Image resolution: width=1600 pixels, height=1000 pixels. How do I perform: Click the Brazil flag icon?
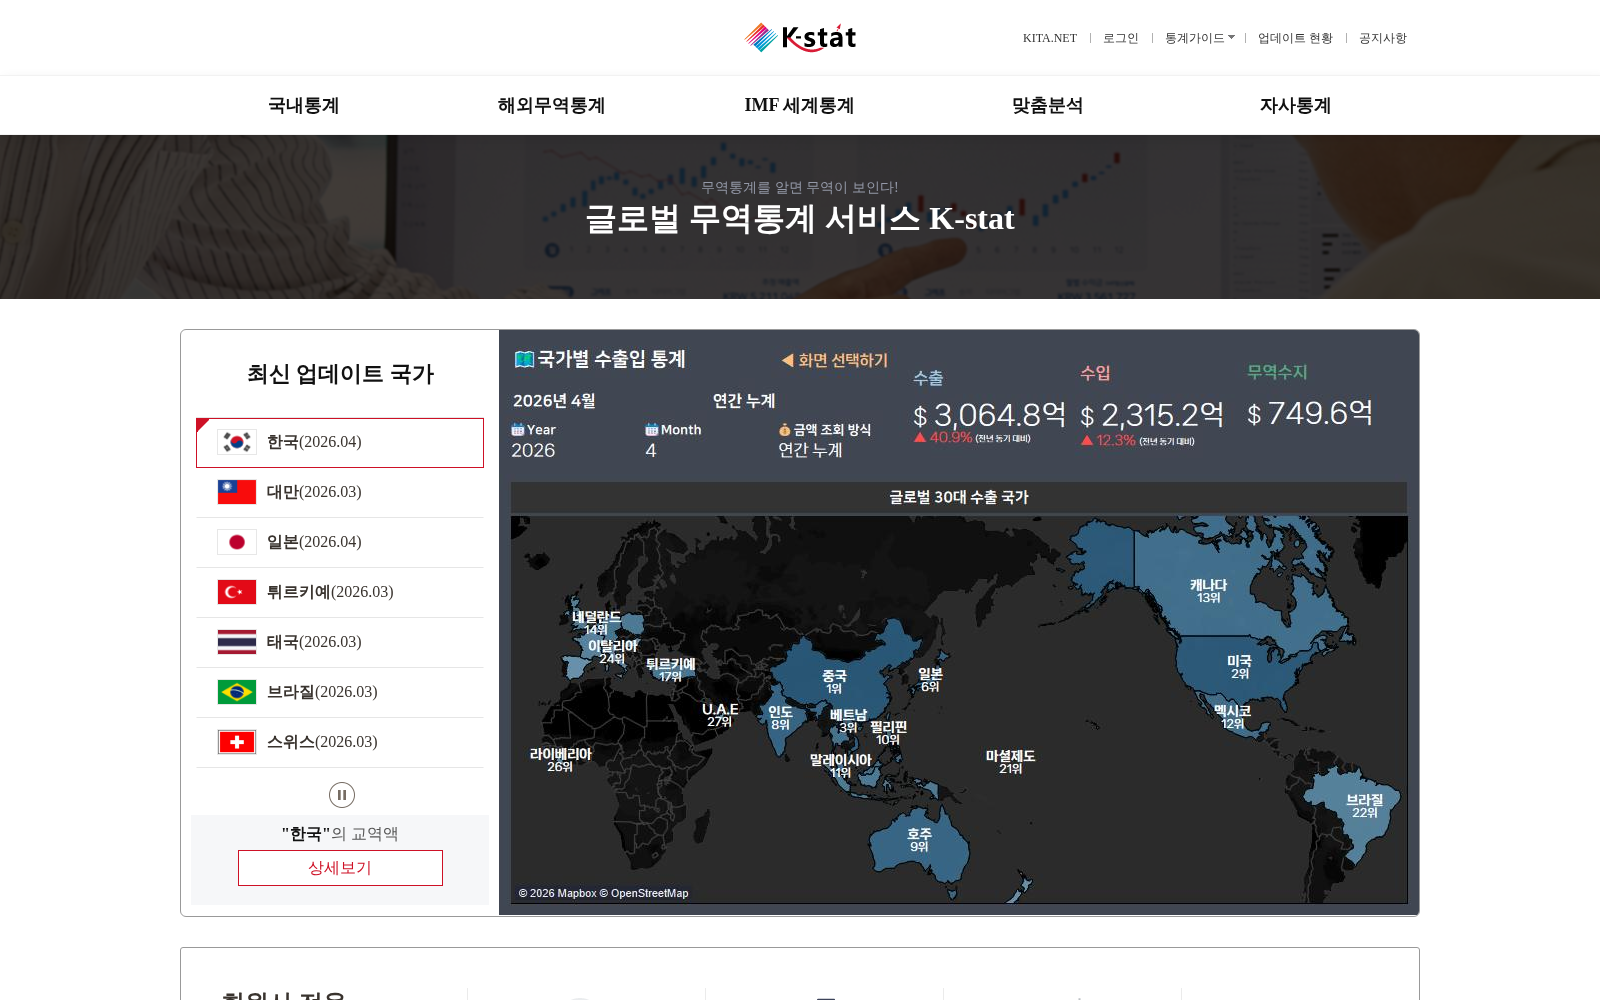click(x=237, y=692)
